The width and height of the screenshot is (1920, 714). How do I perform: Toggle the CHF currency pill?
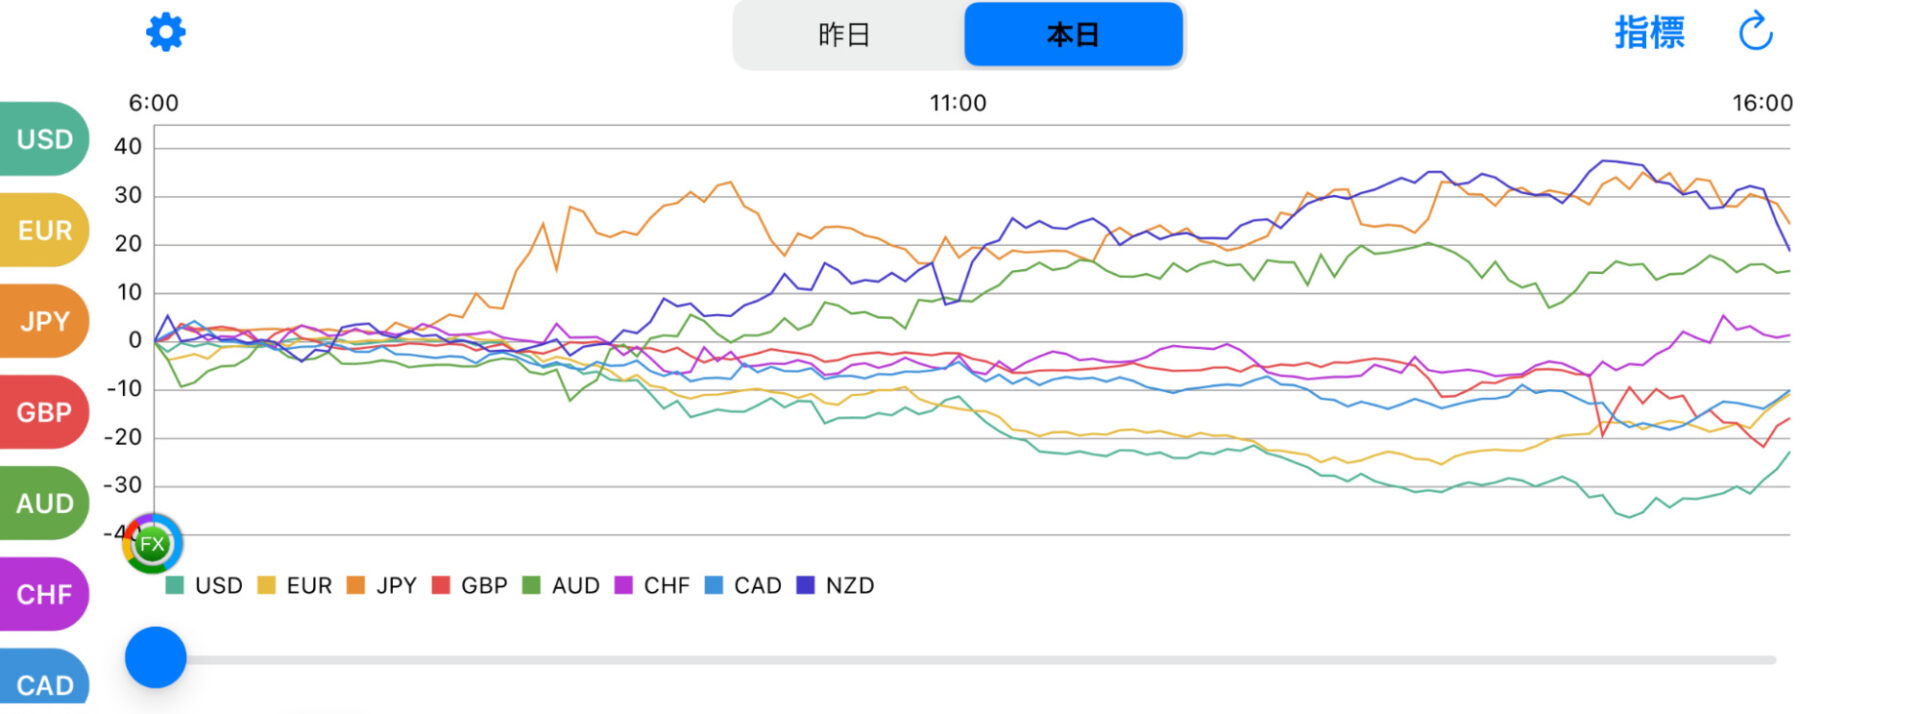point(44,594)
